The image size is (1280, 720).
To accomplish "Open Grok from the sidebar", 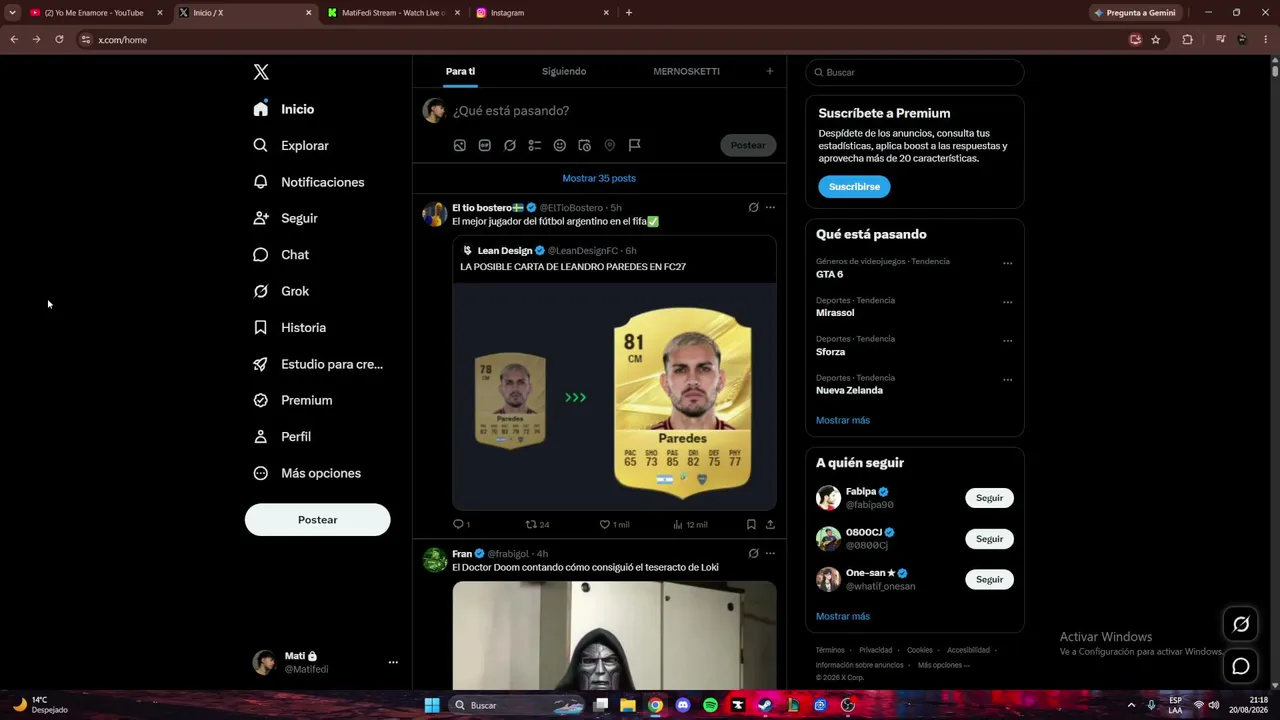I will pos(281,291).
